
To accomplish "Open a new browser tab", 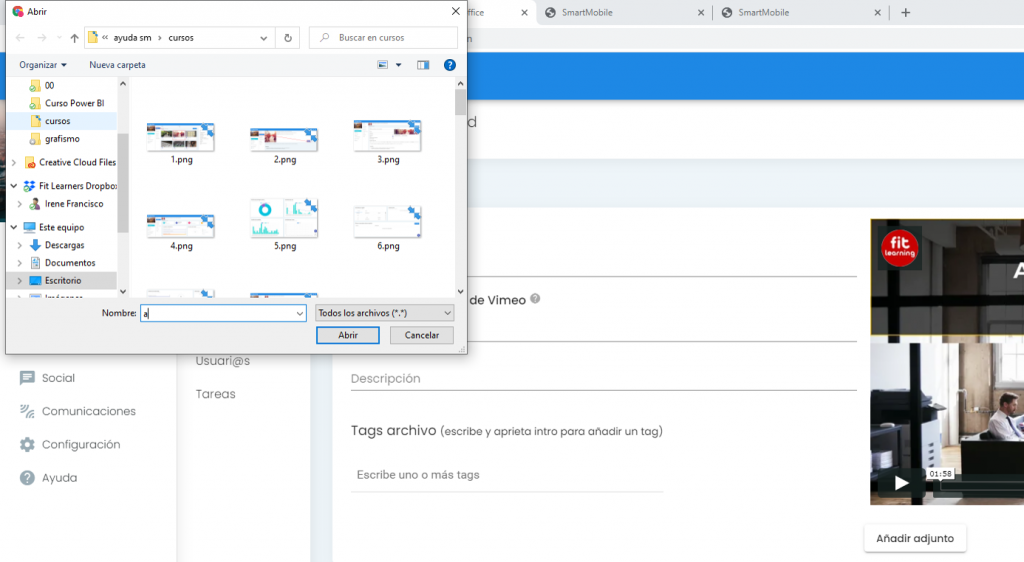I will pyautogui.click(x=906, y=13).
